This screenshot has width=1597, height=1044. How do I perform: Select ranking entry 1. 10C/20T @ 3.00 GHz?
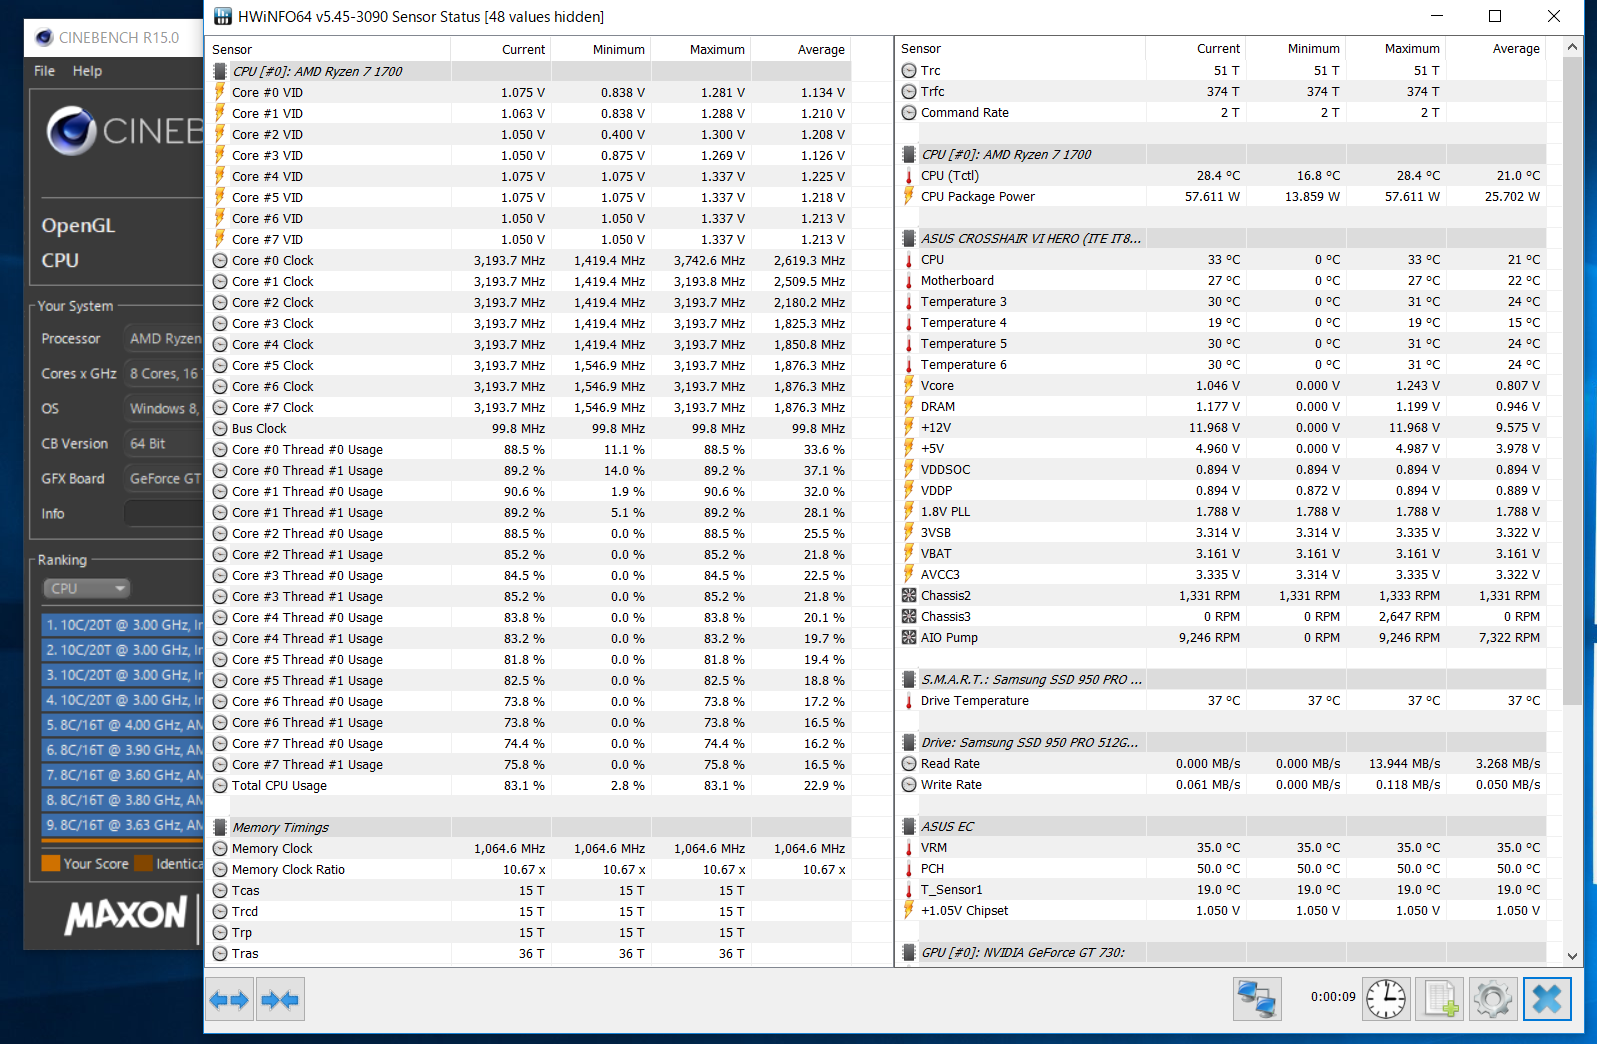(x=122, y=625)
